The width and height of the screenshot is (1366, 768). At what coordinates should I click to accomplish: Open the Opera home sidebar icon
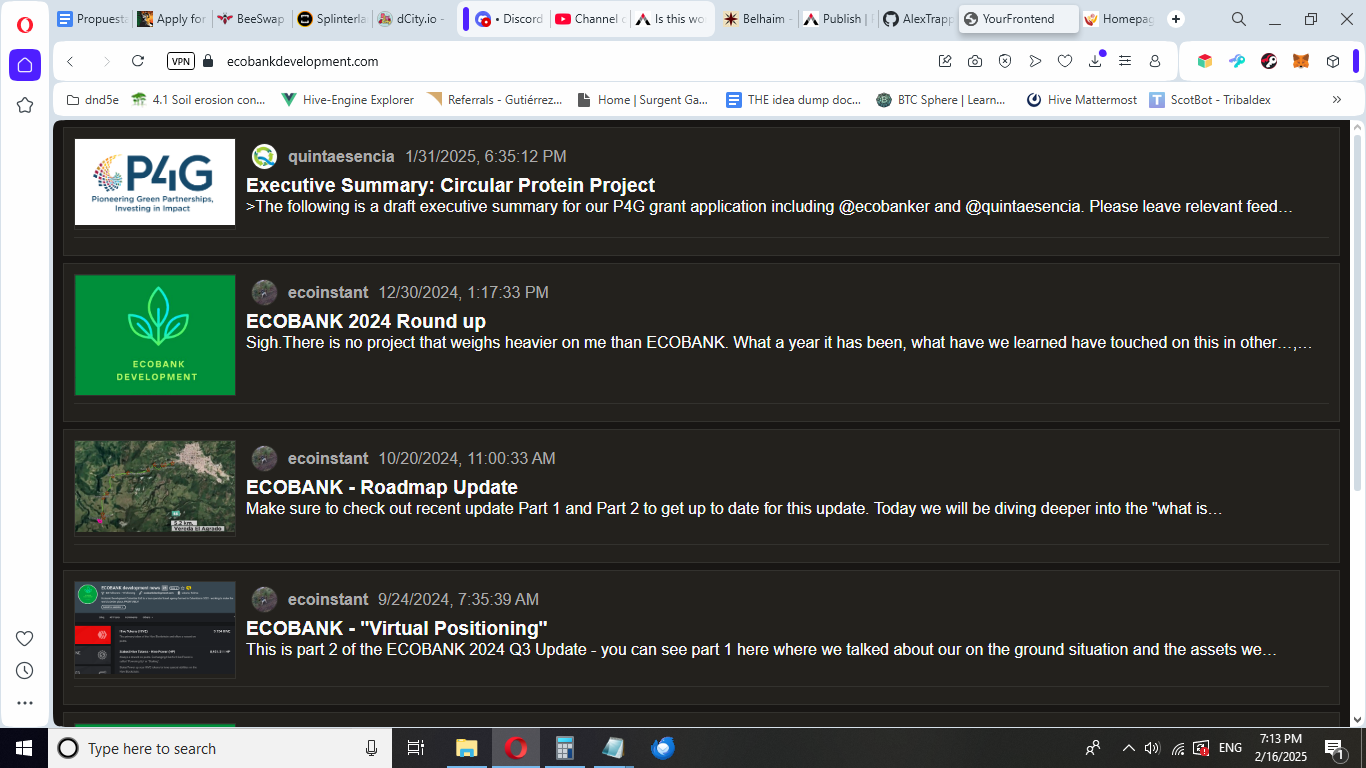click(x=25, y=65)
